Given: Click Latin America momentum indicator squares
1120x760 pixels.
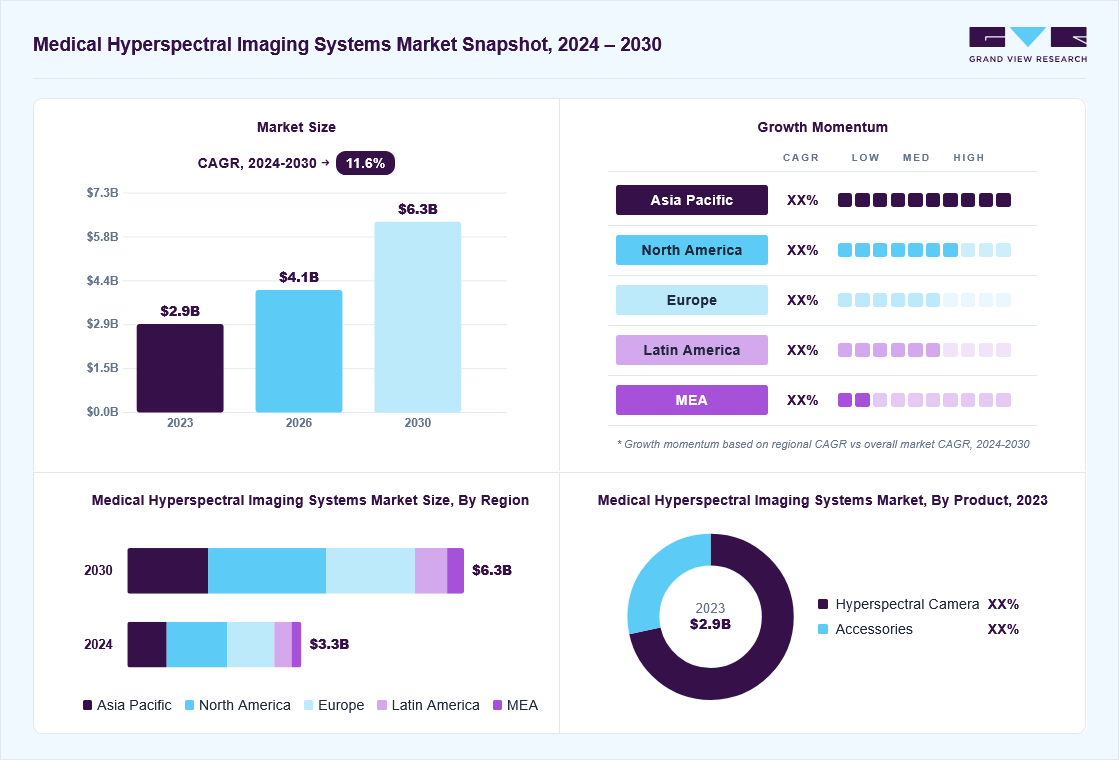Looking at the screenshot, I should 924,350.
